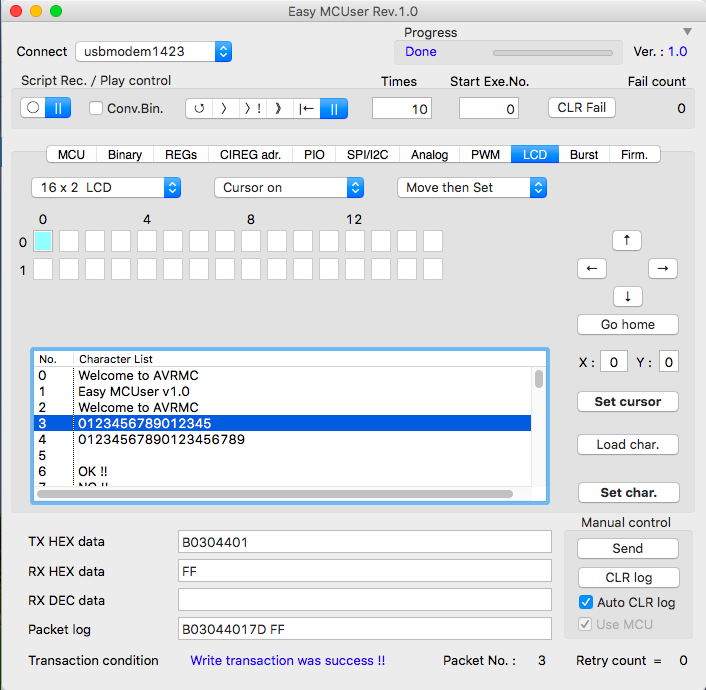Click the RX HEX data field
The image size is (706, 690).
(365, 571)
